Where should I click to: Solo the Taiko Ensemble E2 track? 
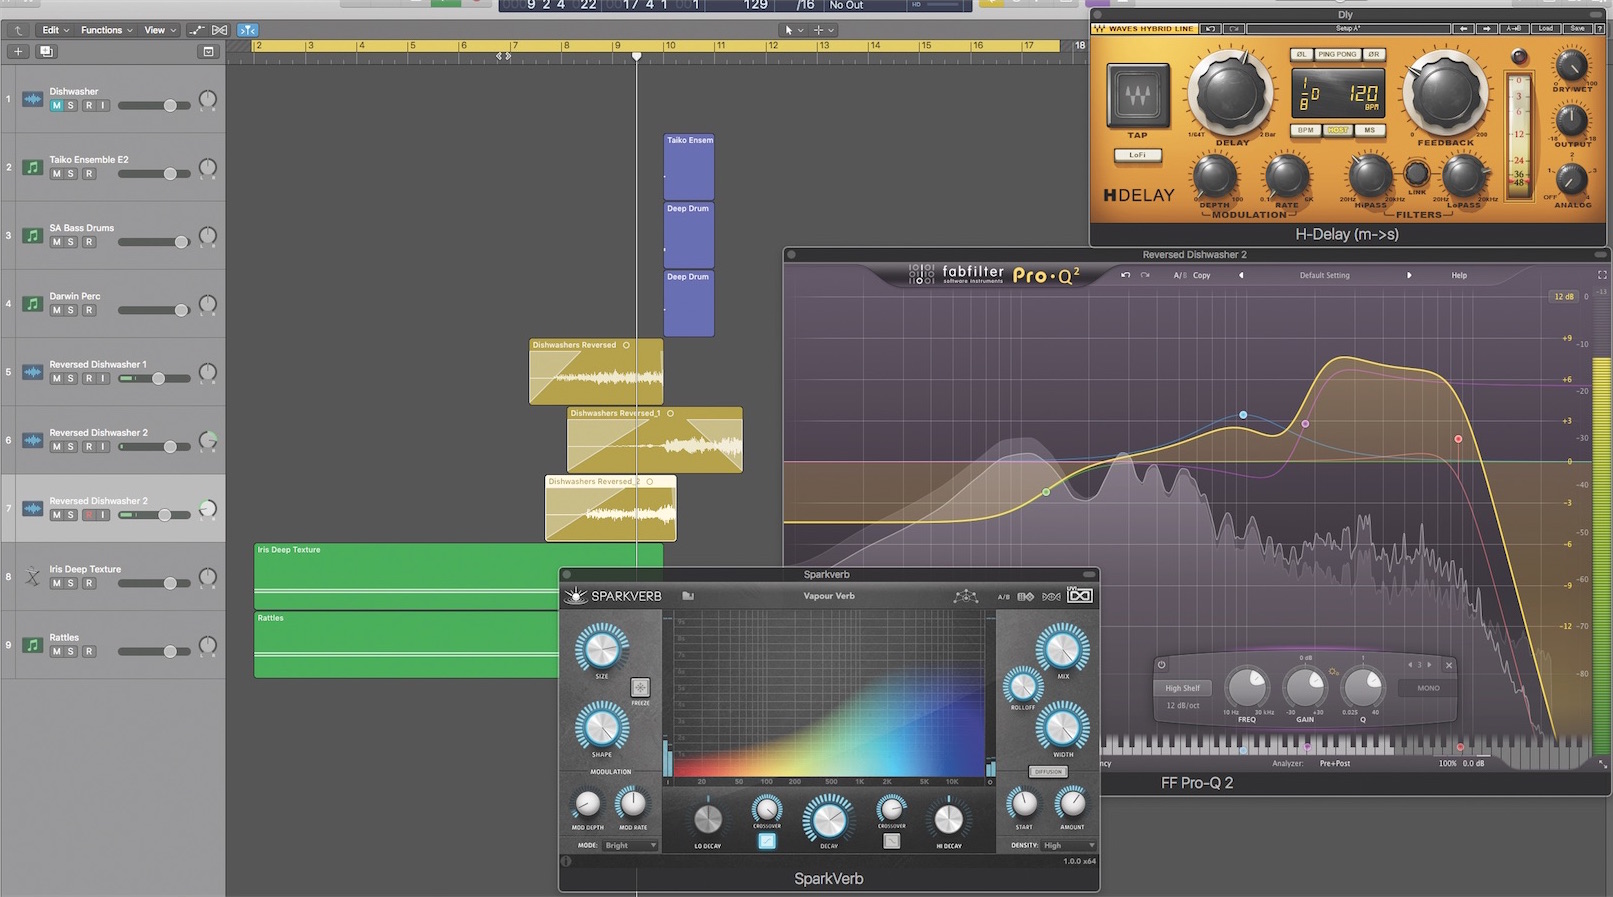71,174
